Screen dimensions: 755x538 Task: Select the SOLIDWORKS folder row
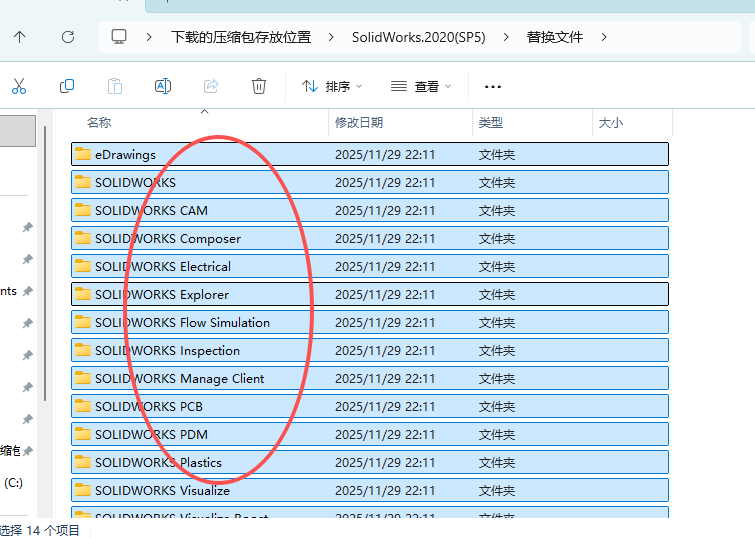[370, 182]
